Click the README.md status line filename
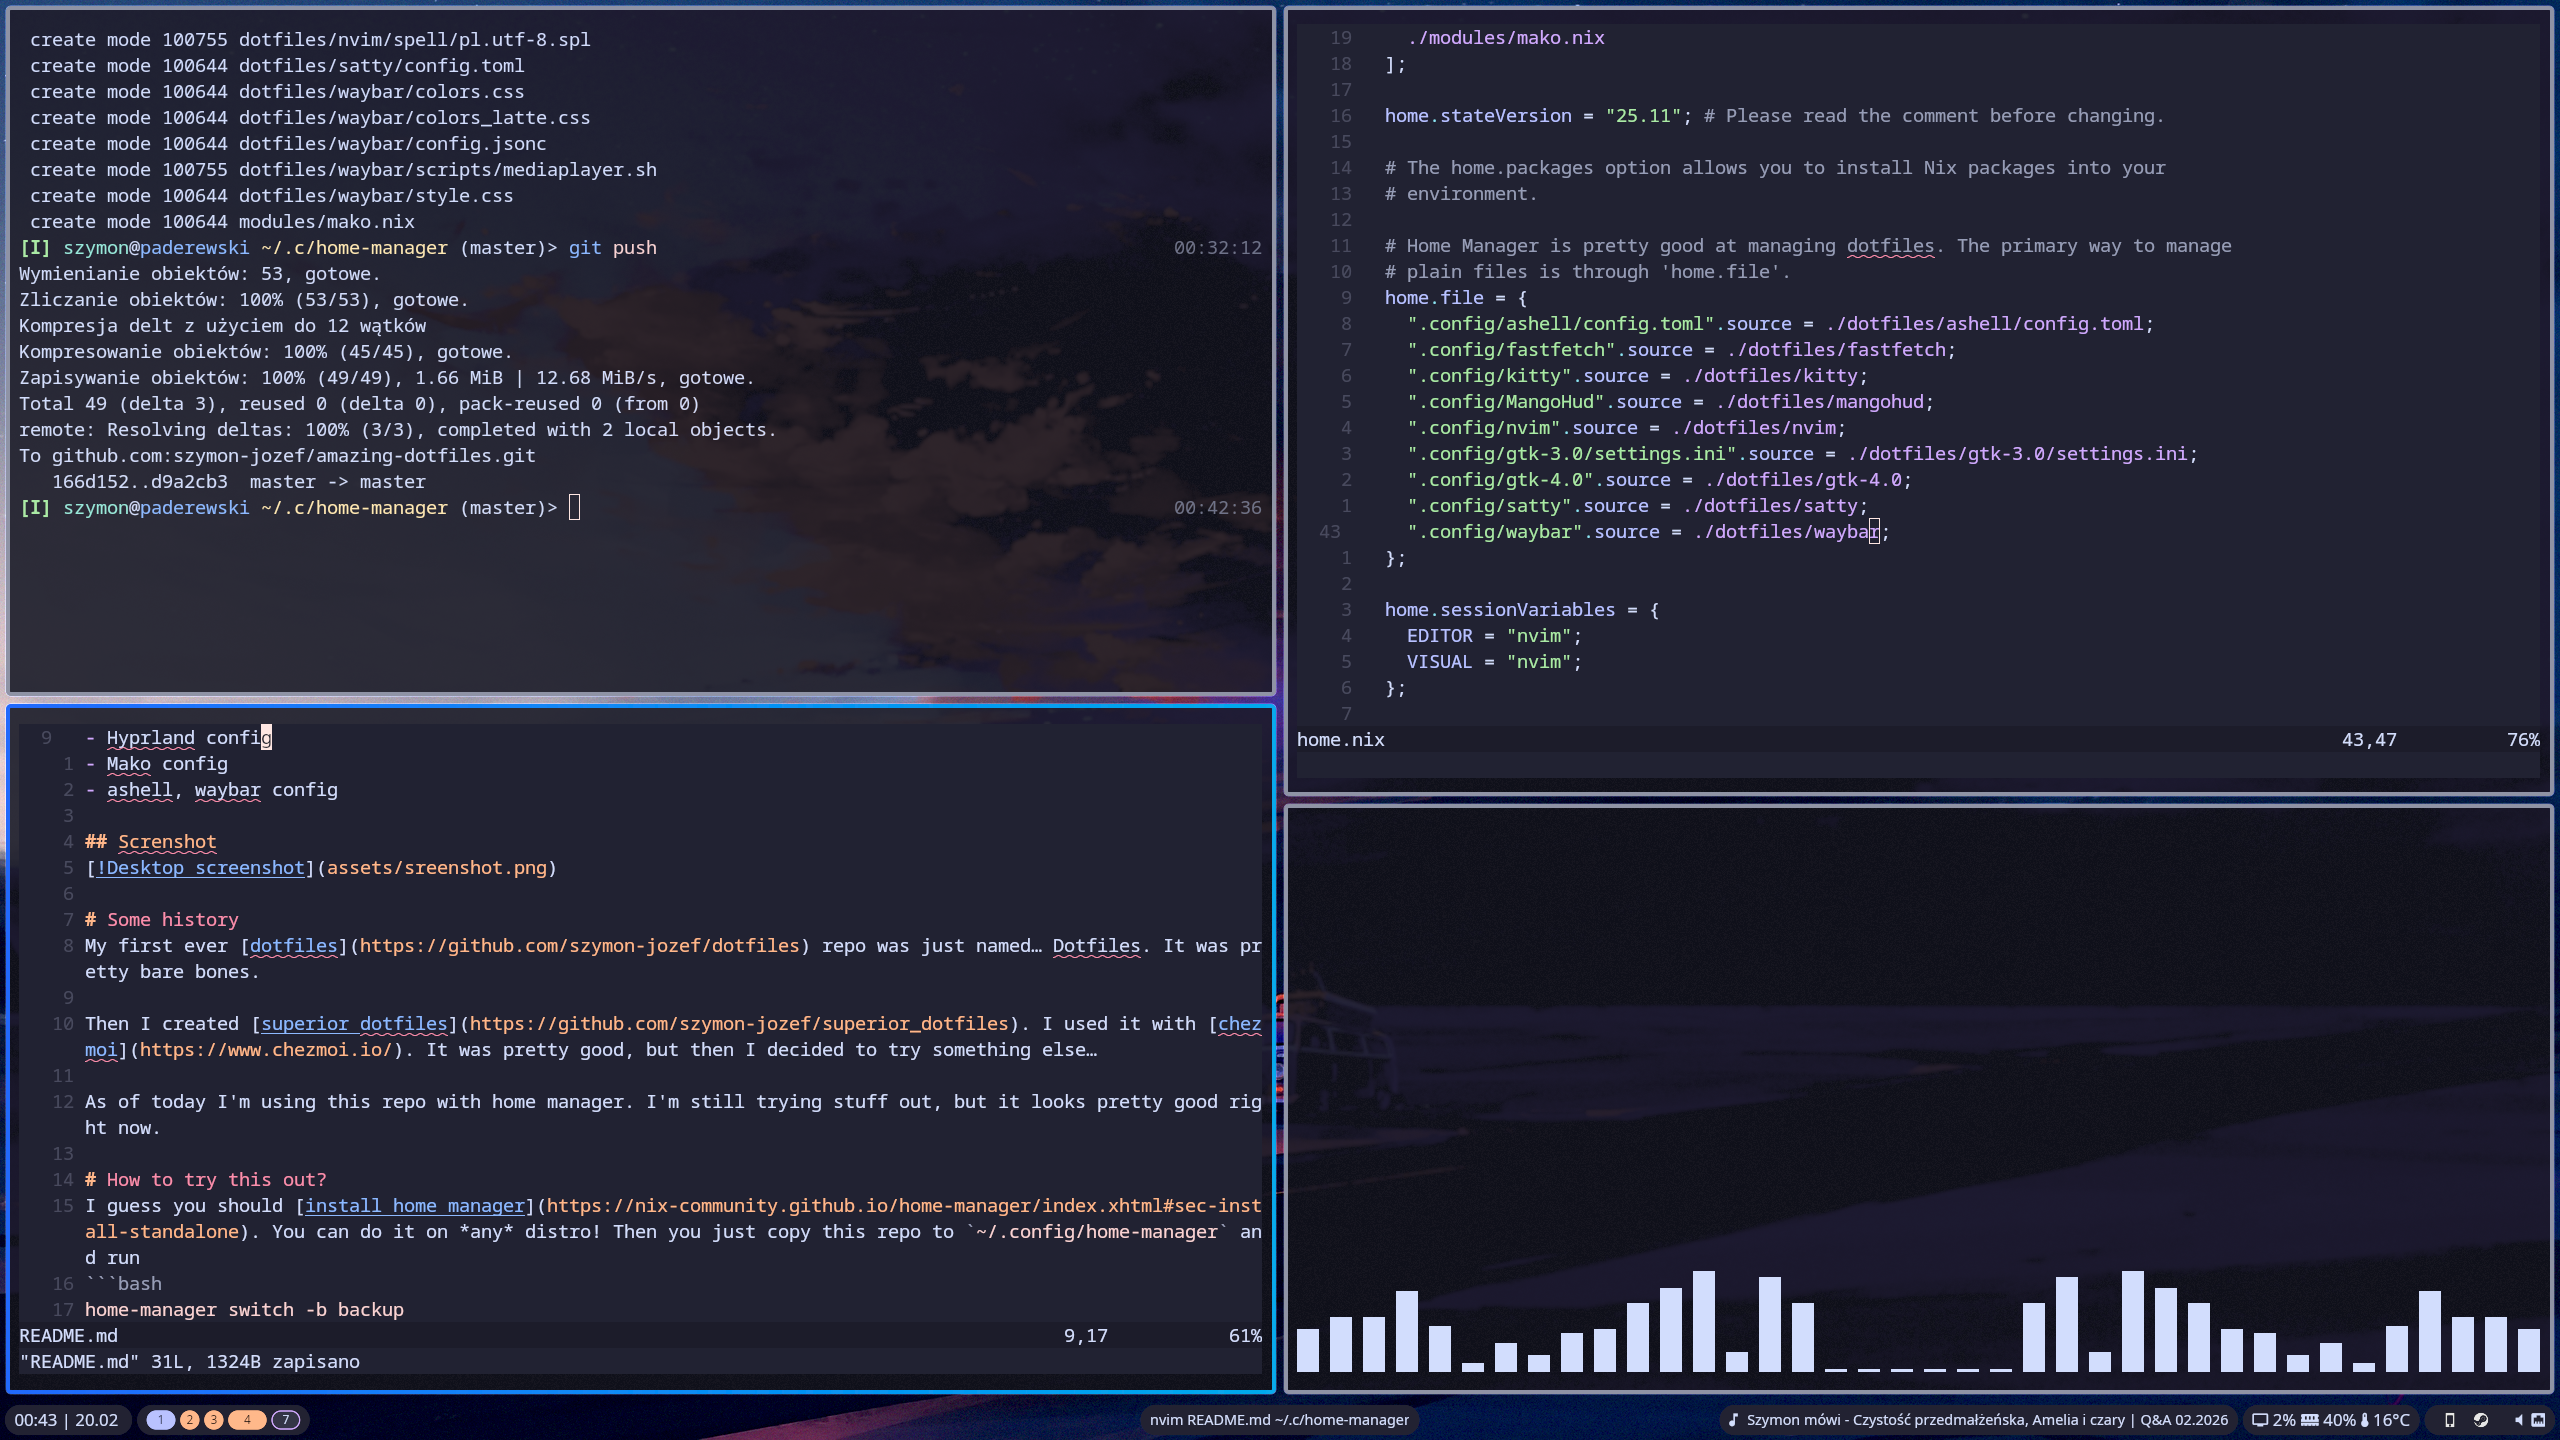This screenshot has width=2560, height=1440. (x=68, y=1335)
